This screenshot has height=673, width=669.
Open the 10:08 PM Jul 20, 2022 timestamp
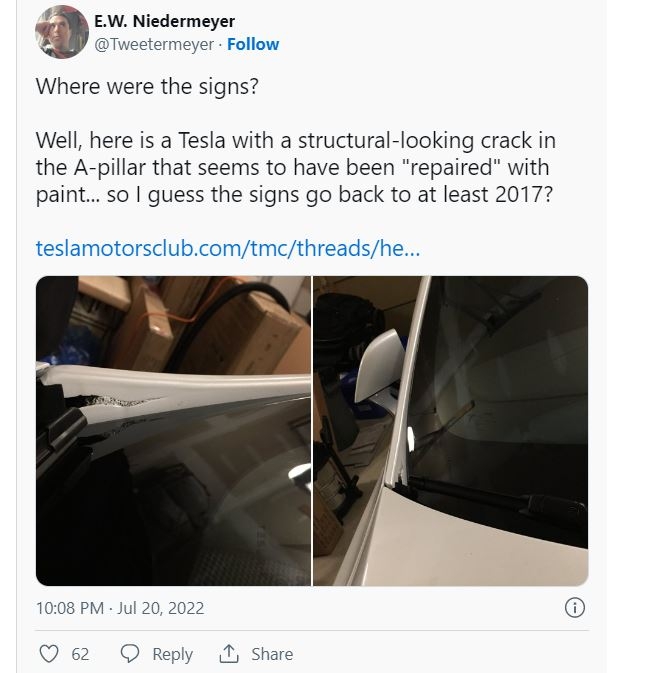(120, 608)
